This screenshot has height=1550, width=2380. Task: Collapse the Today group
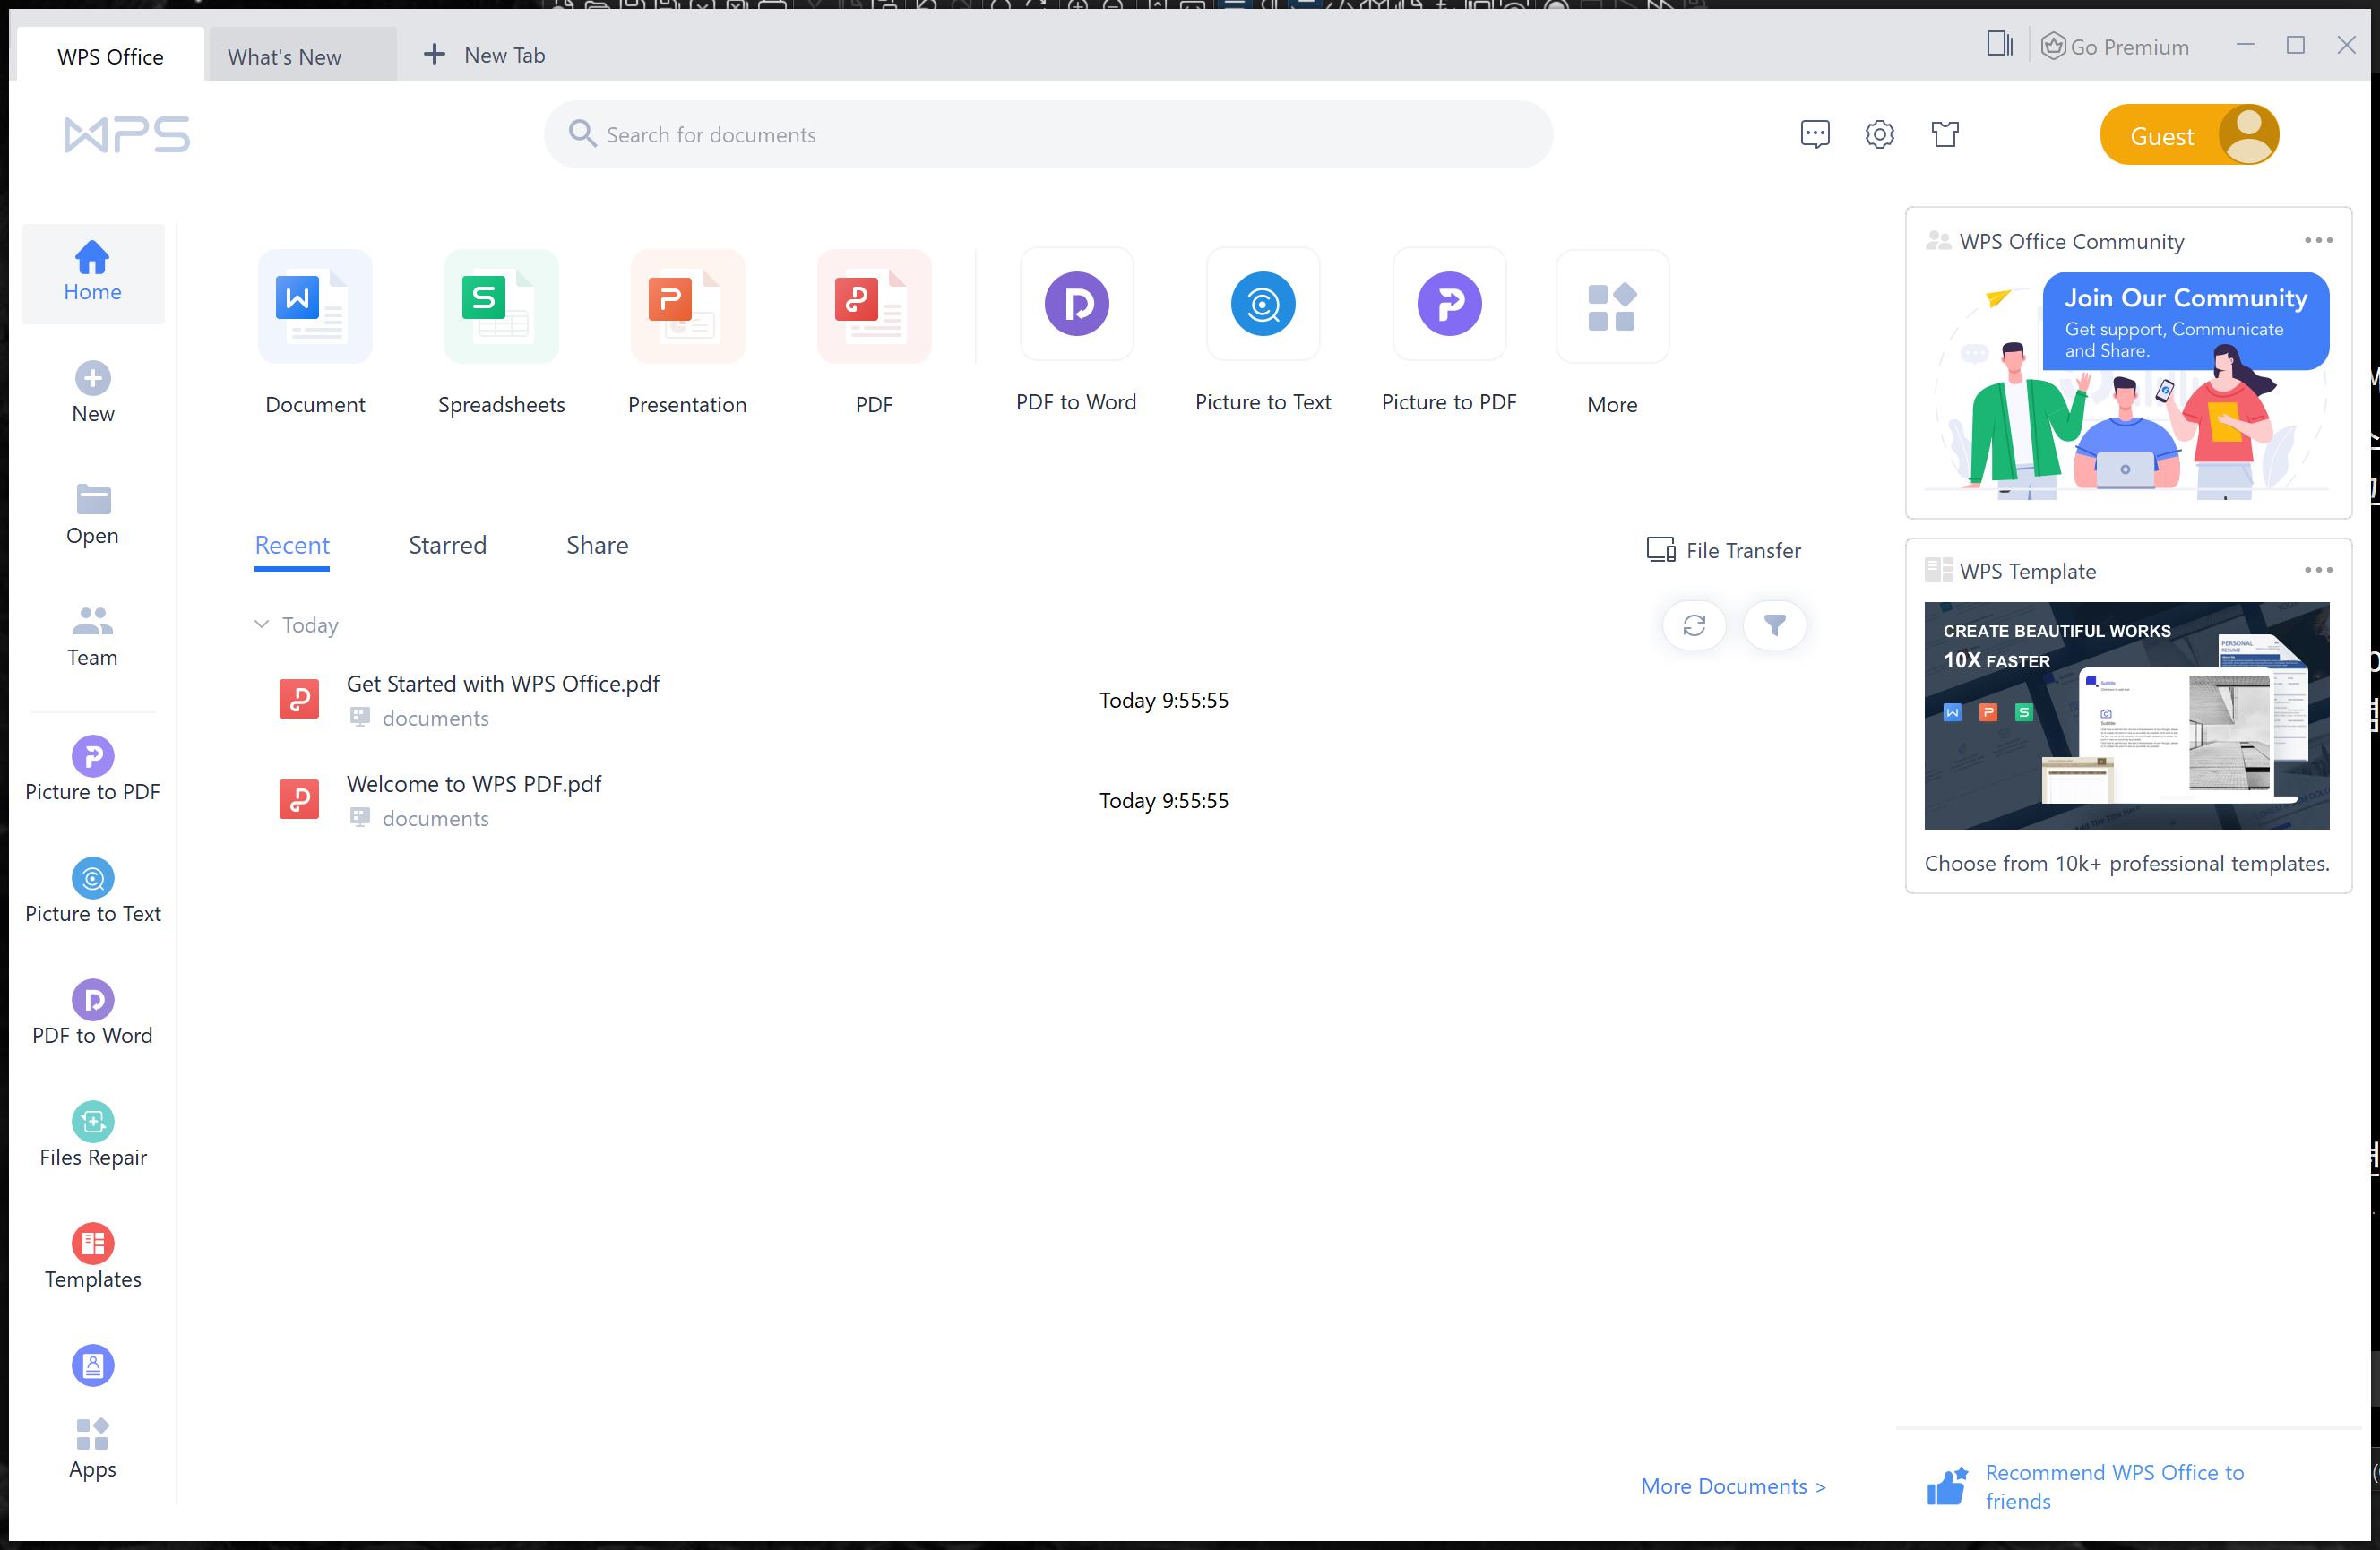pos(261,624)
